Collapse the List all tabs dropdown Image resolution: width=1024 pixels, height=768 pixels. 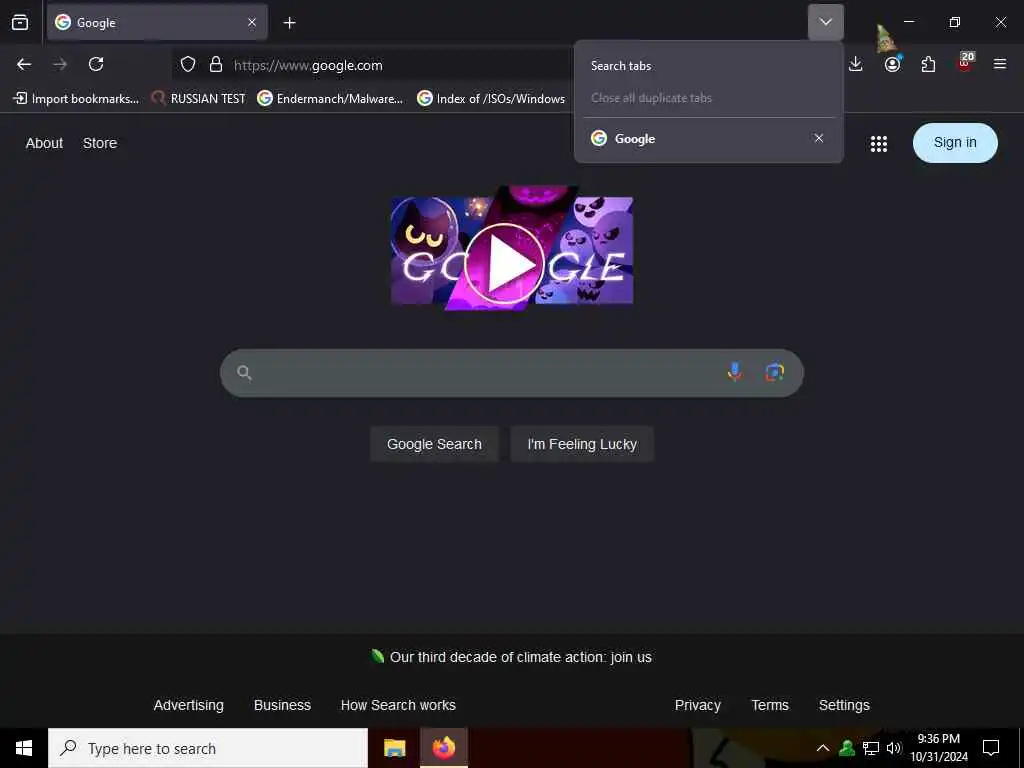click(x=825, y=22)
